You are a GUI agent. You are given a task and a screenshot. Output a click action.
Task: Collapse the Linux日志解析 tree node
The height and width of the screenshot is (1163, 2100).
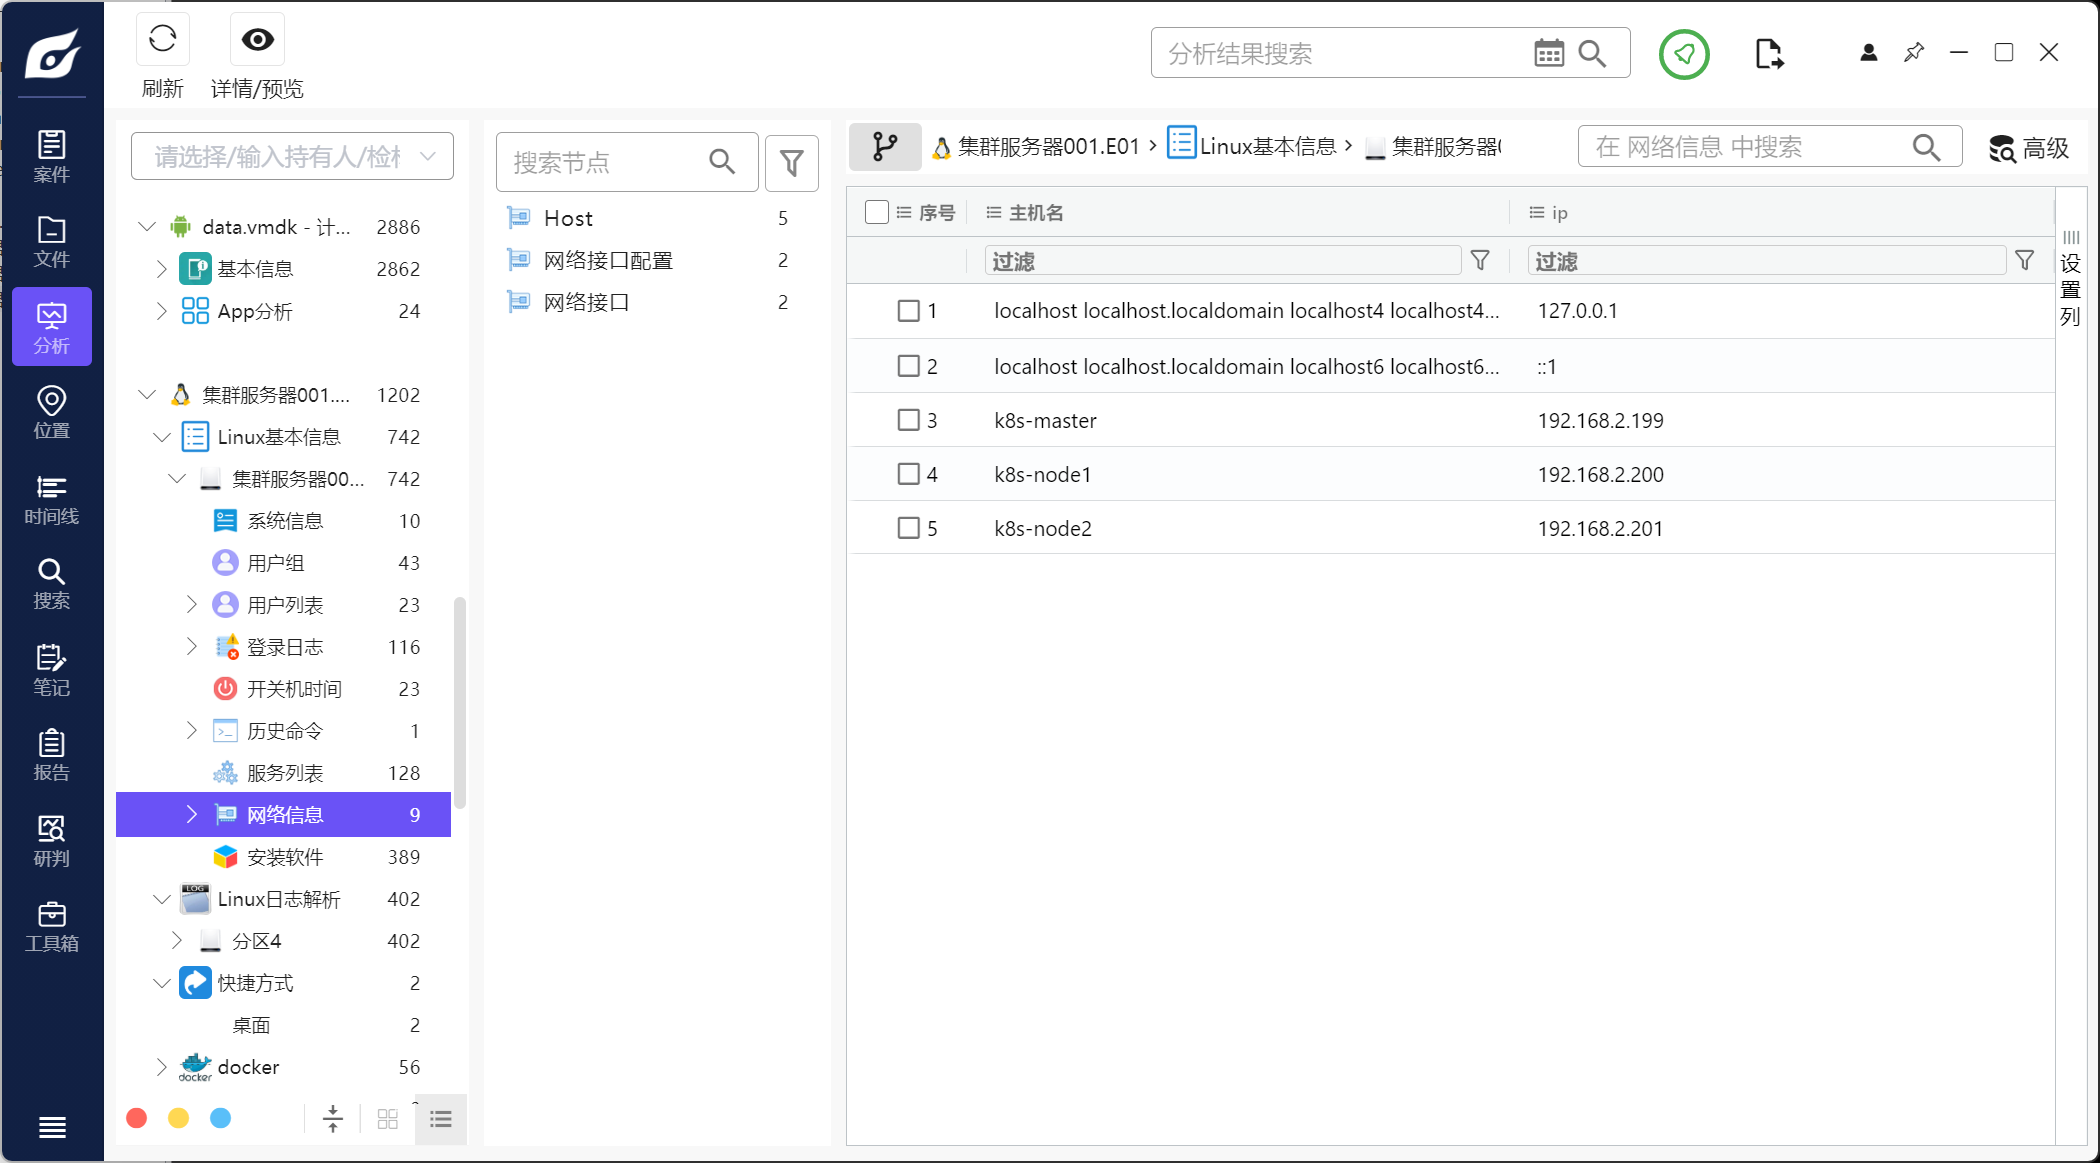pos(162,899)
